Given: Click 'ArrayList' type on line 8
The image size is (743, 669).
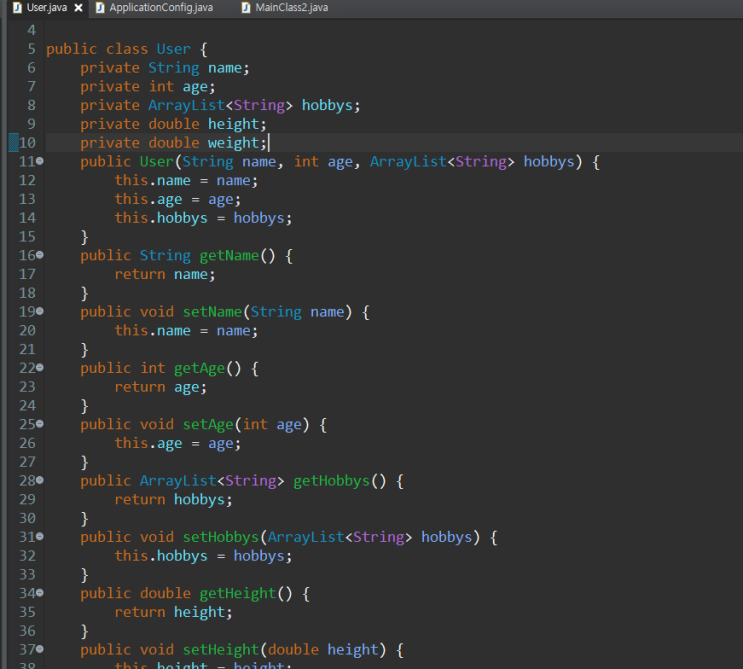Looking at the screenshot, I should [186, 105].
